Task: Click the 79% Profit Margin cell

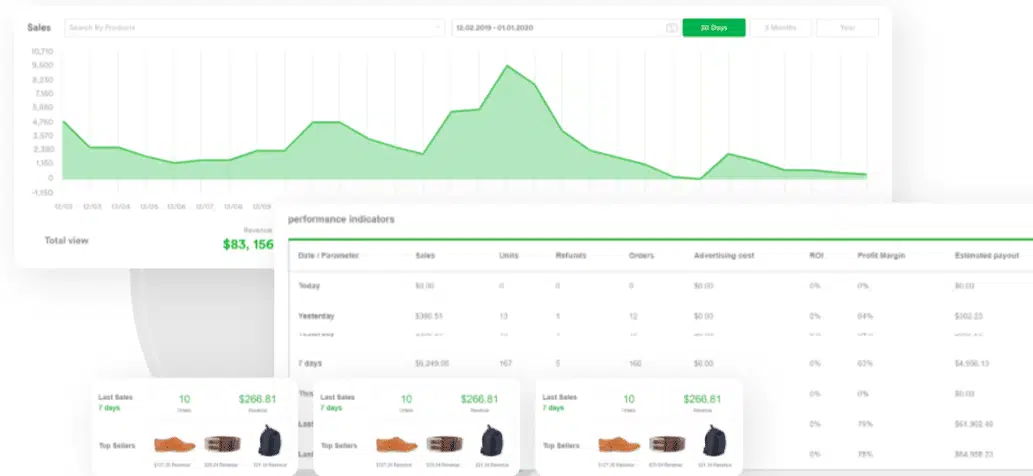Action: [865, 424]
